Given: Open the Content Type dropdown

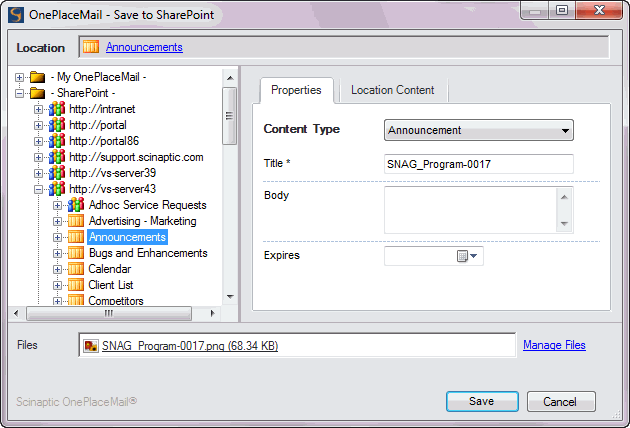Looking at the screenshot, I should [566, 130].
